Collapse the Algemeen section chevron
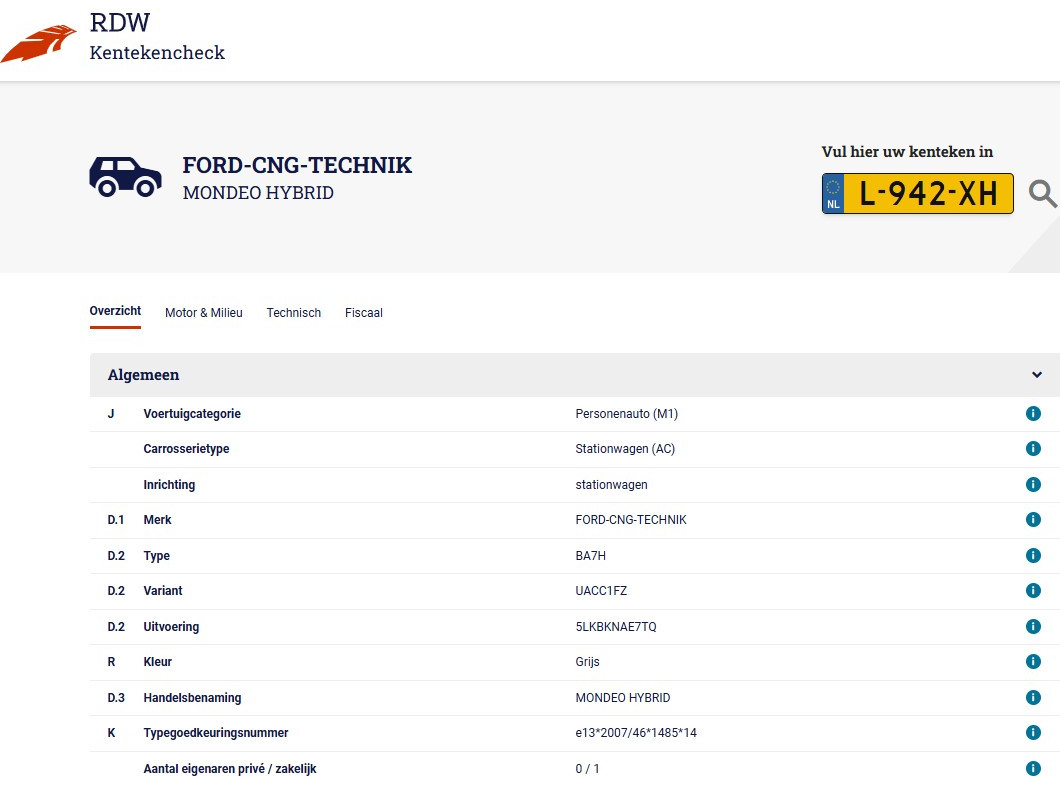Viewport: 1060px width, 795px height. [x=1036, y=375]
